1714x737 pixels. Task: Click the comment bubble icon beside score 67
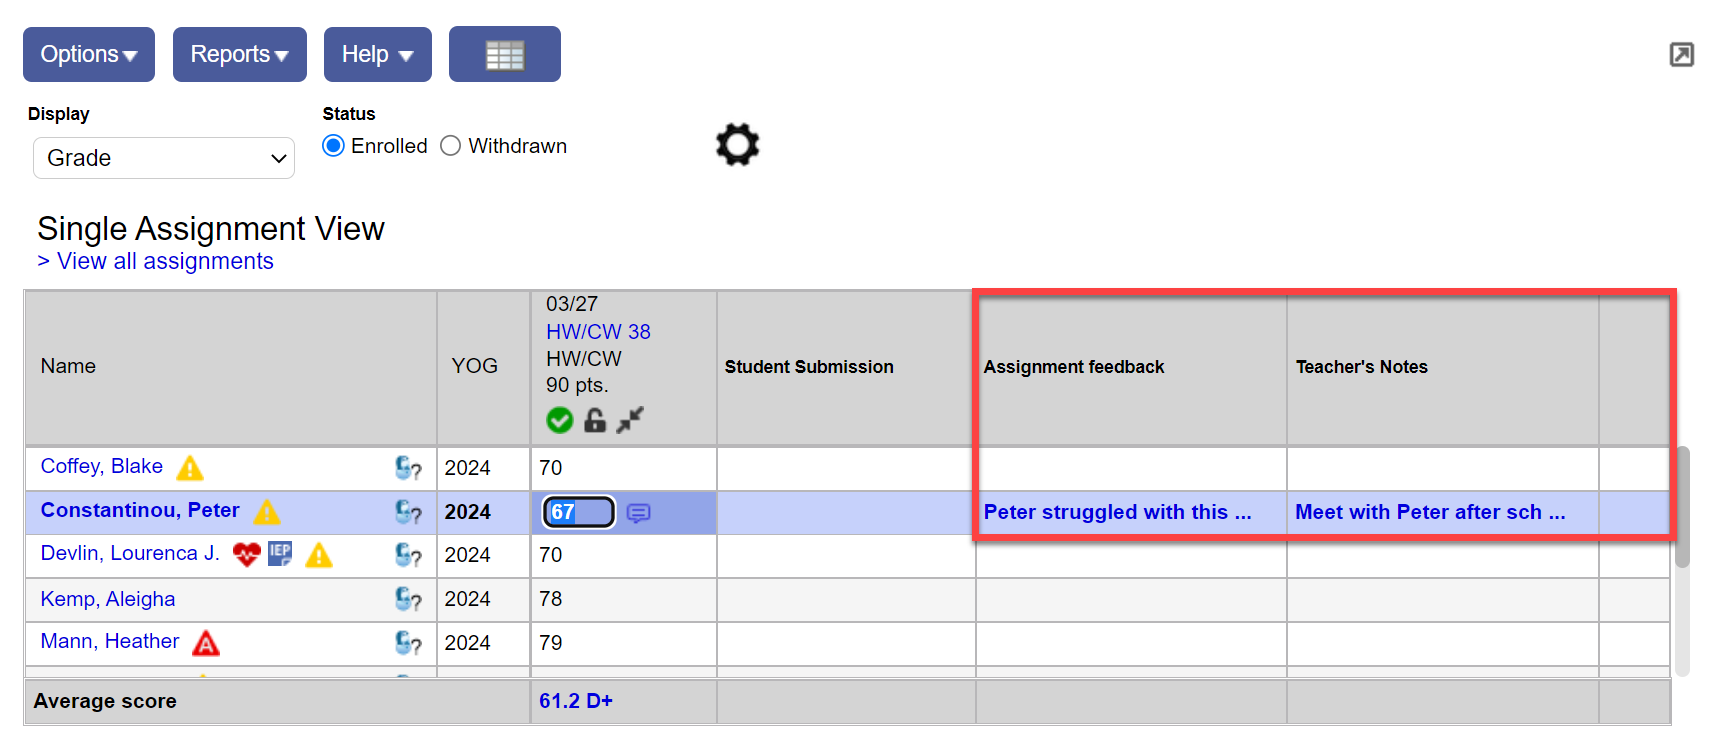[x=638, y=513]
